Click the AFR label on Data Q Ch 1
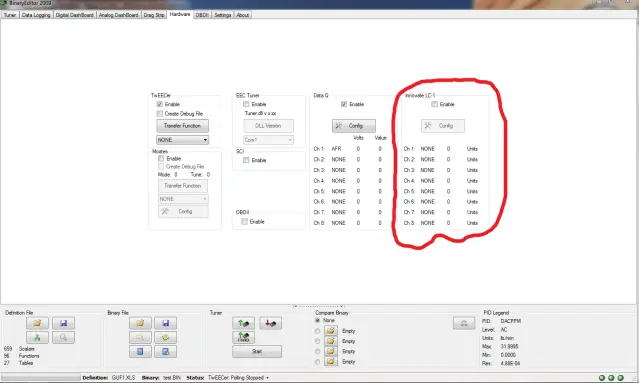The width and height of the screenshot is (639, 383). pos(336,149)
